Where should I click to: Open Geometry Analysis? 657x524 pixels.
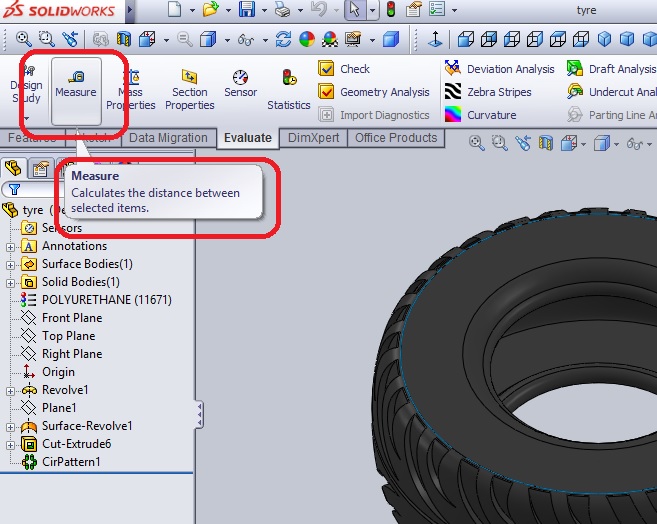pos(374,92)
